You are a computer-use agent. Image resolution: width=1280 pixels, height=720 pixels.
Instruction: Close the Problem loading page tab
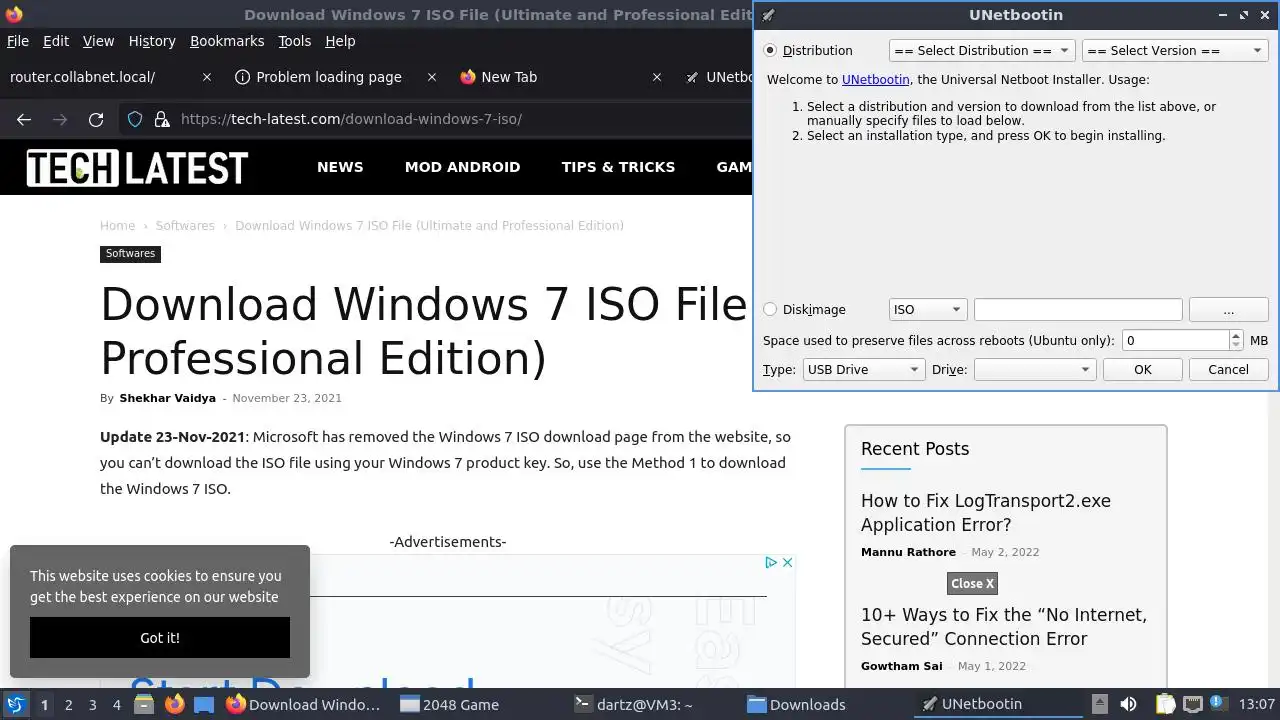432,77
